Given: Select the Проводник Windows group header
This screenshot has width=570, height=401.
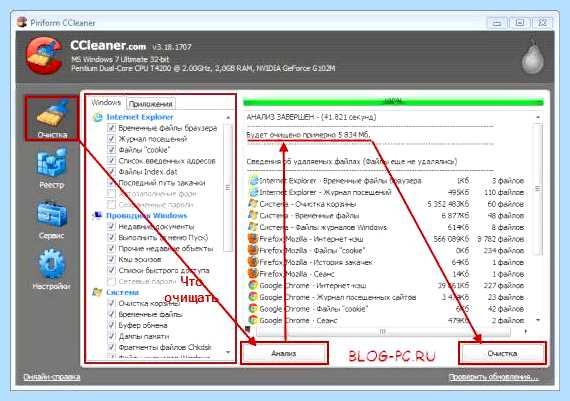Looking at the screenshot, I should (x=146, y=216).
